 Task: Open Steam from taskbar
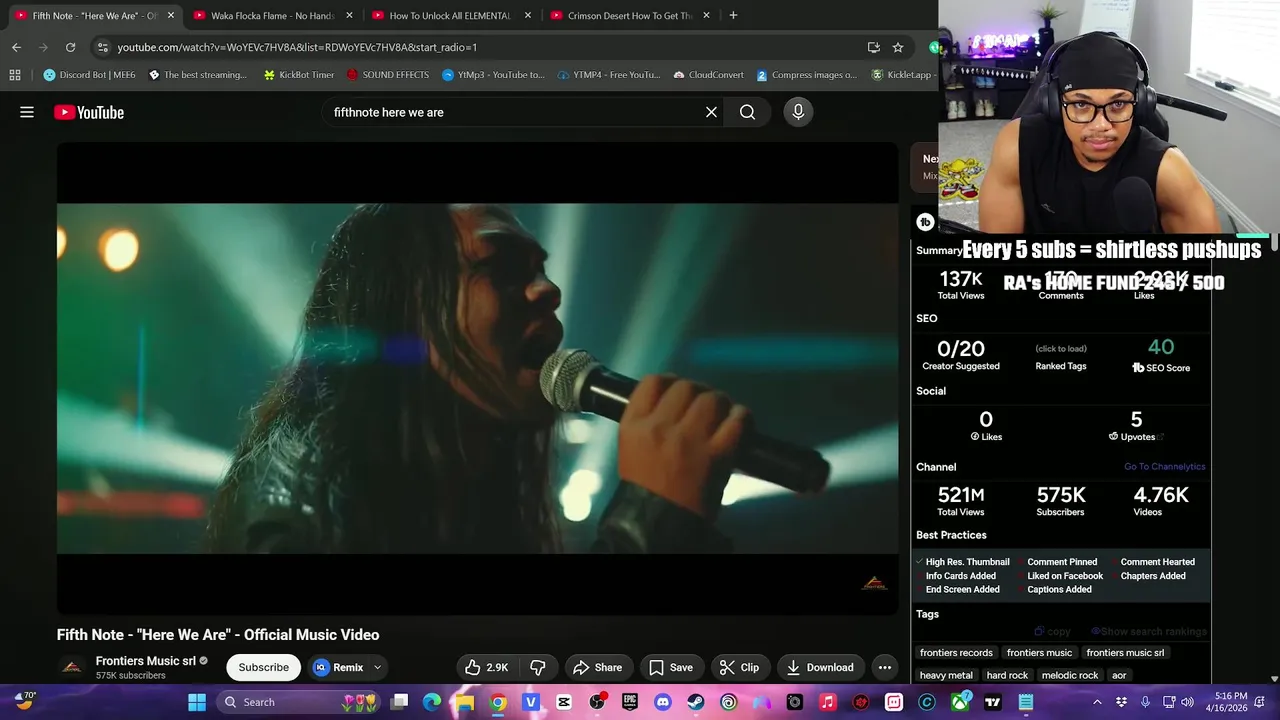point(695,702)
